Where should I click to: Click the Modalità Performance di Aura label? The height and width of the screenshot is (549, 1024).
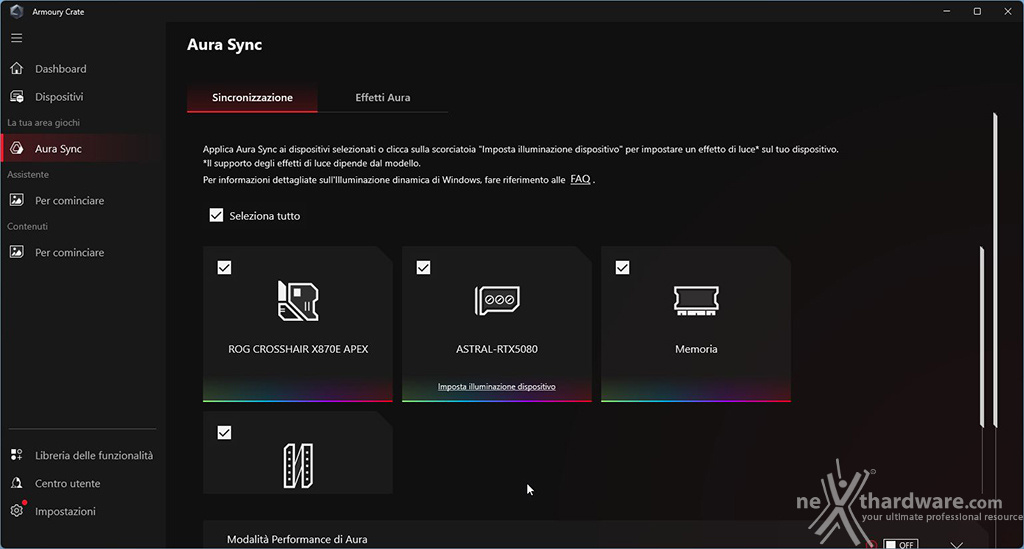297,539
